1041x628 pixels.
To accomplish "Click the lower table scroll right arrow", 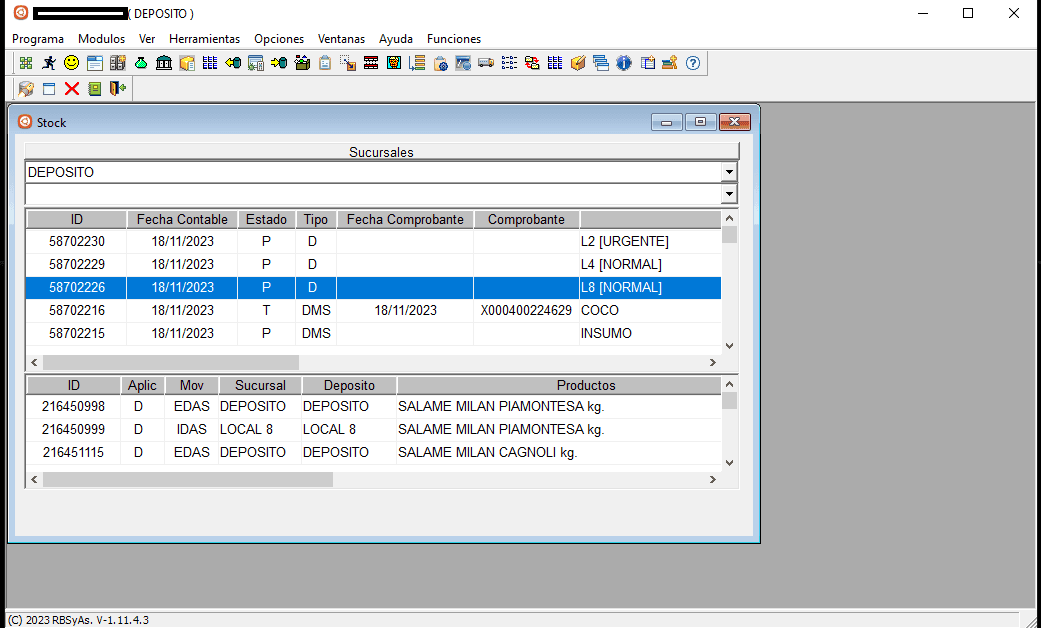I will 712,479.
